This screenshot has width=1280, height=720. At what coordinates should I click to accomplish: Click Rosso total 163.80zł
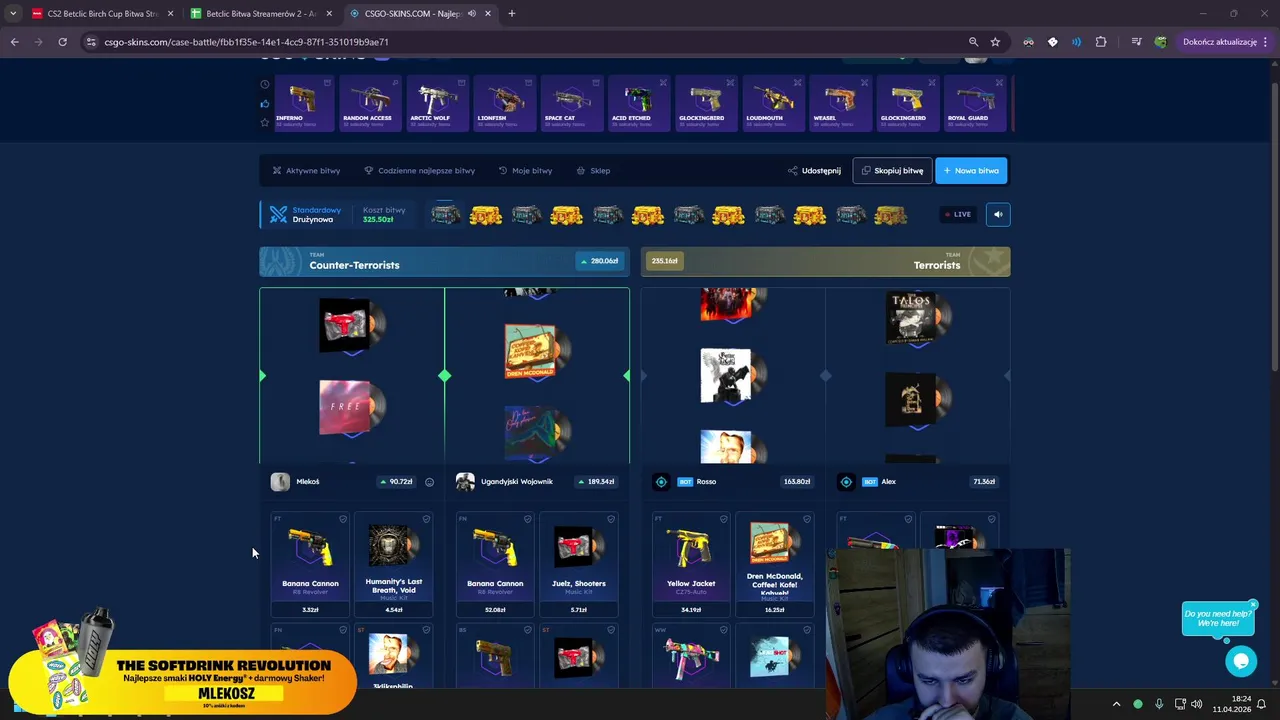[x=797, y=482]
